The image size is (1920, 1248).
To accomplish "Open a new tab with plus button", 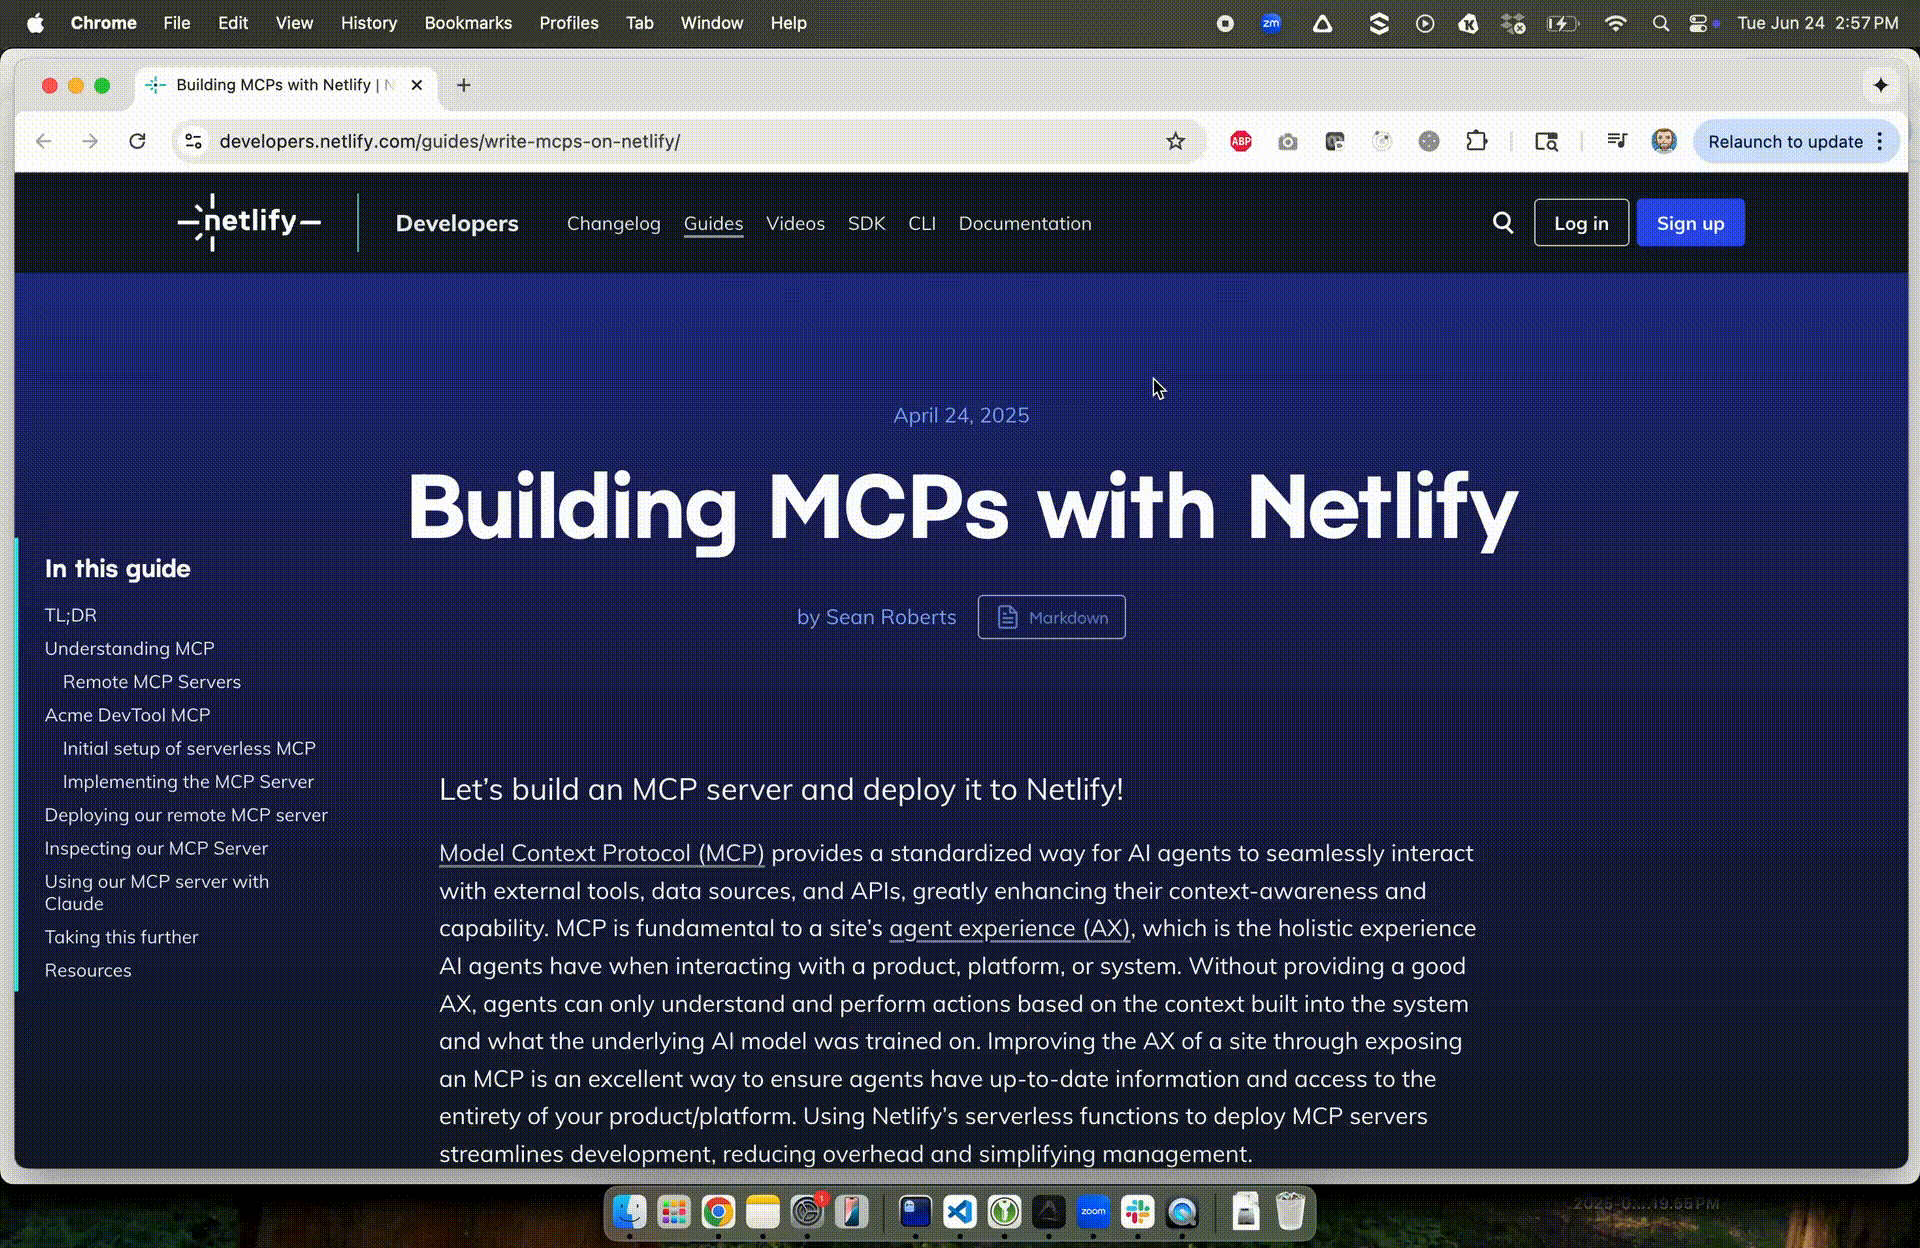I will pos(463,85).
